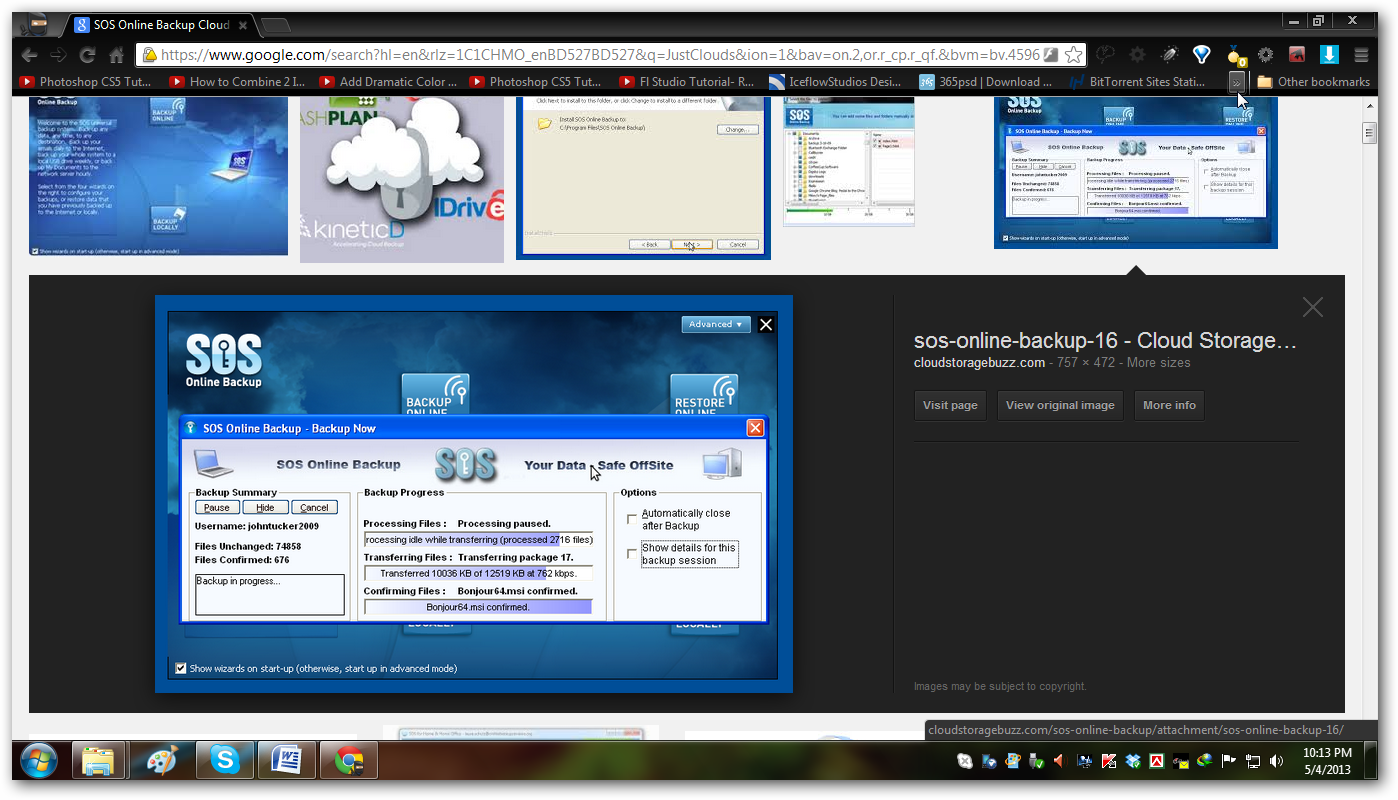This screenshot has width=1398, height=800.
Task: Select the Install SOS Online Backup thumbnail
Action: pyautogui.click(x=643, y=178)
